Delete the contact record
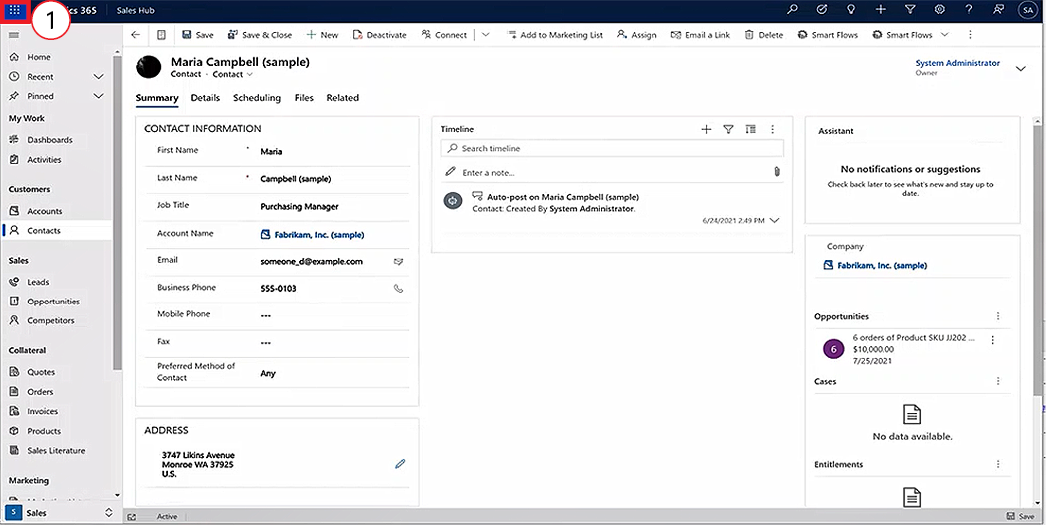This screenshot has width=1050, height=525. coord(763,35)
